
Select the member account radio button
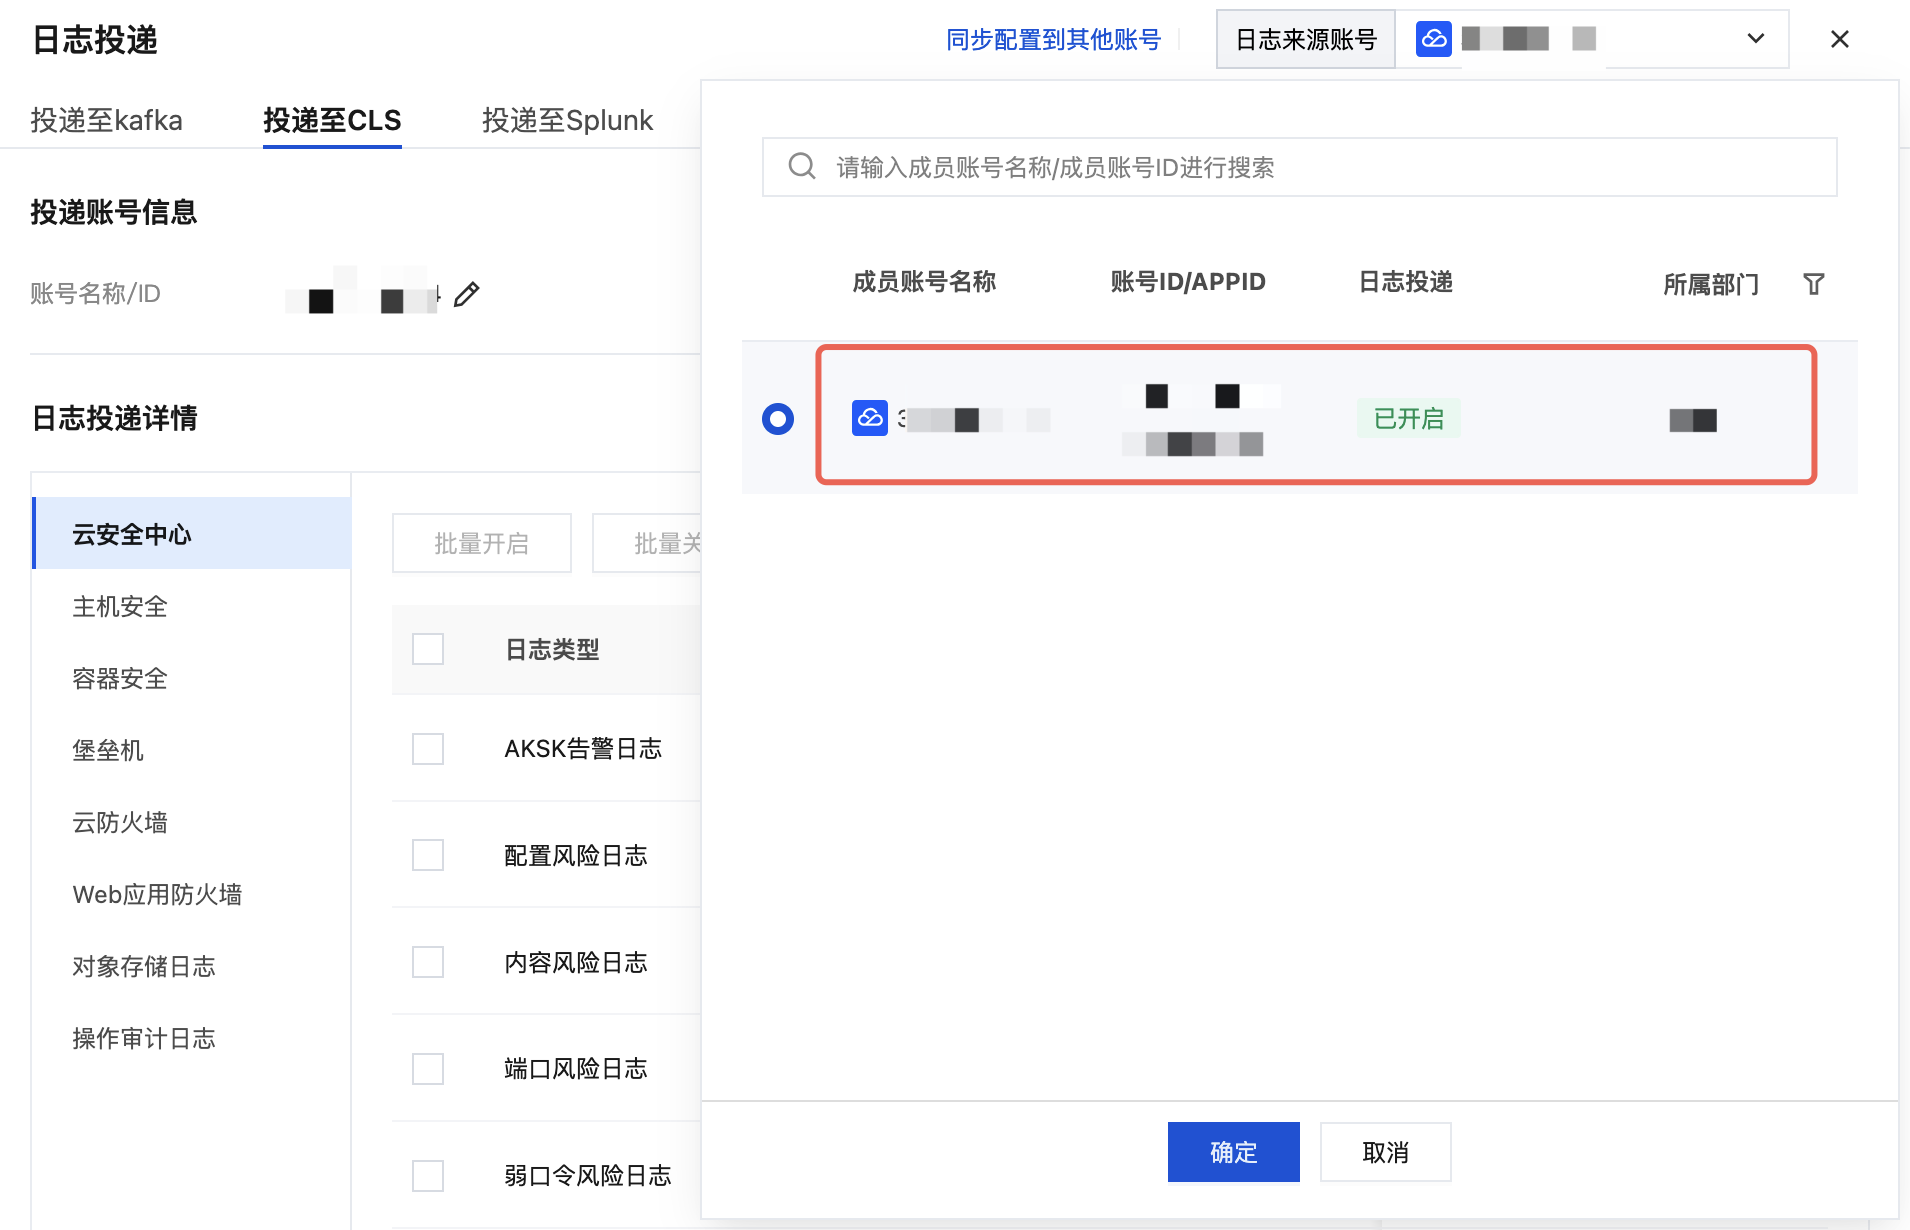pyautogui.click(x=778, y=418)
